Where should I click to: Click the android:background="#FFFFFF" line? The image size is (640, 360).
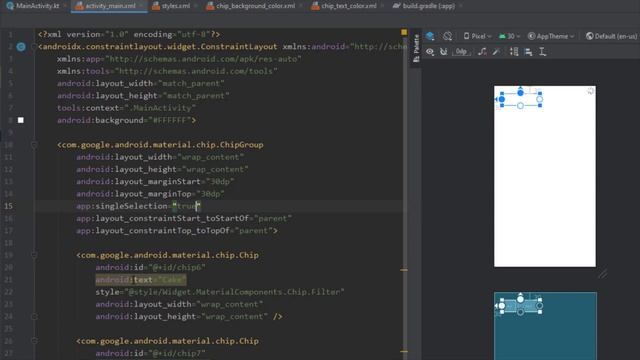tap(127, 120)
